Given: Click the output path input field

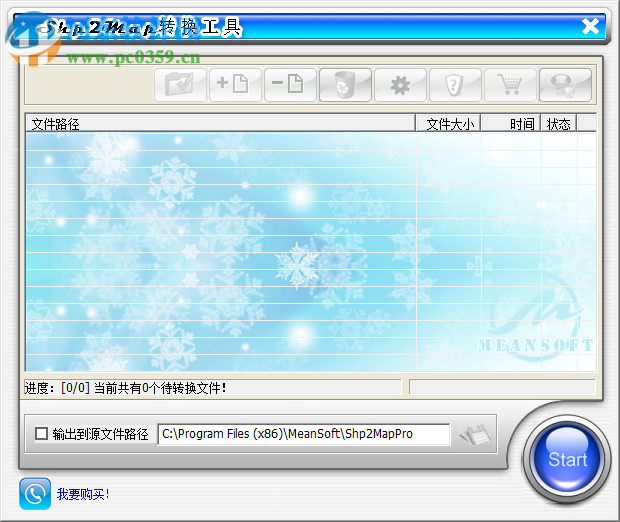Looking at the screenshot, I should click(304, 434).
